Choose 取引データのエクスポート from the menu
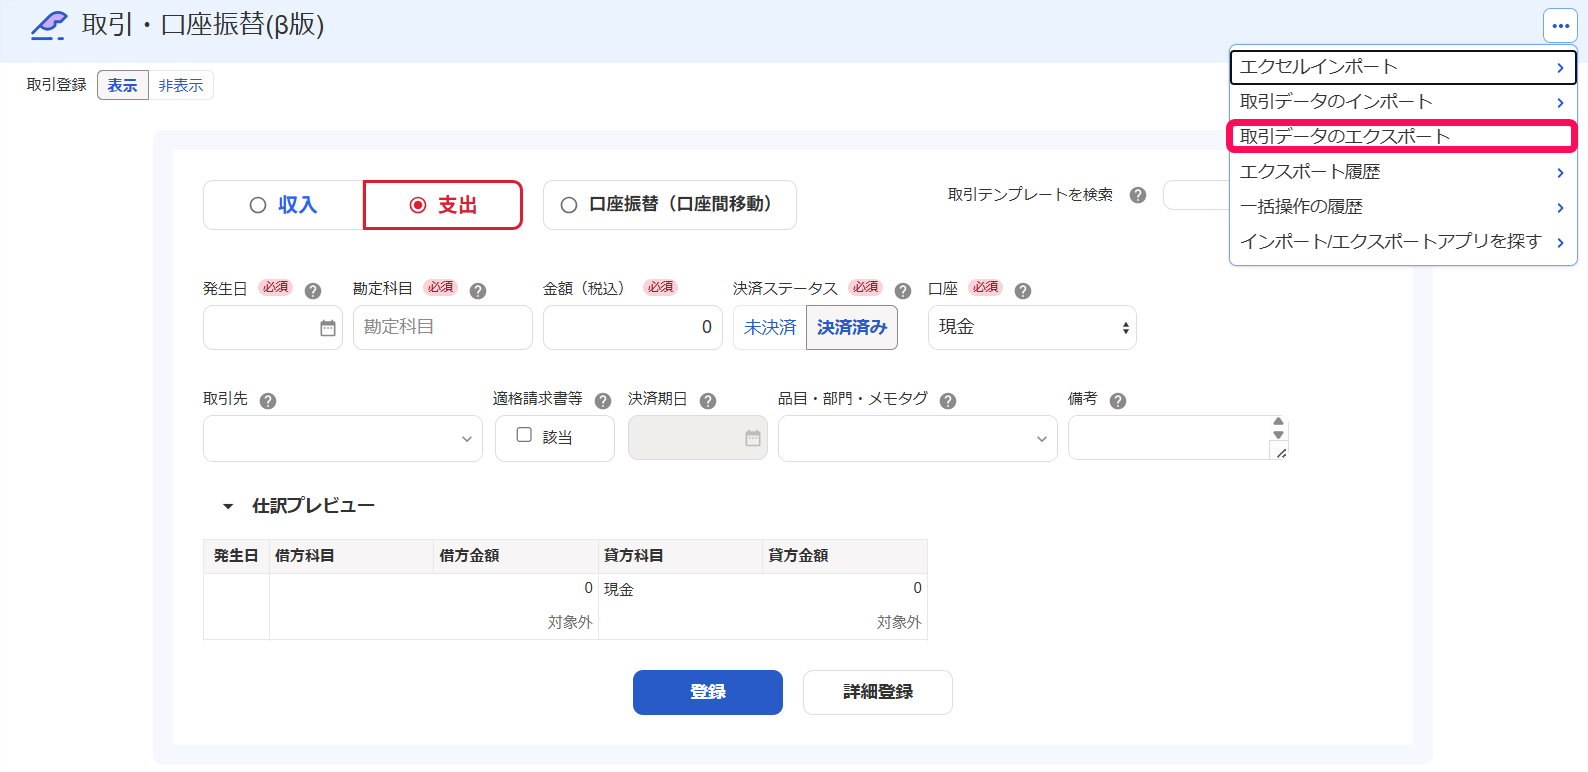This screenshot has width=1588, height=772. [1403, 137]
